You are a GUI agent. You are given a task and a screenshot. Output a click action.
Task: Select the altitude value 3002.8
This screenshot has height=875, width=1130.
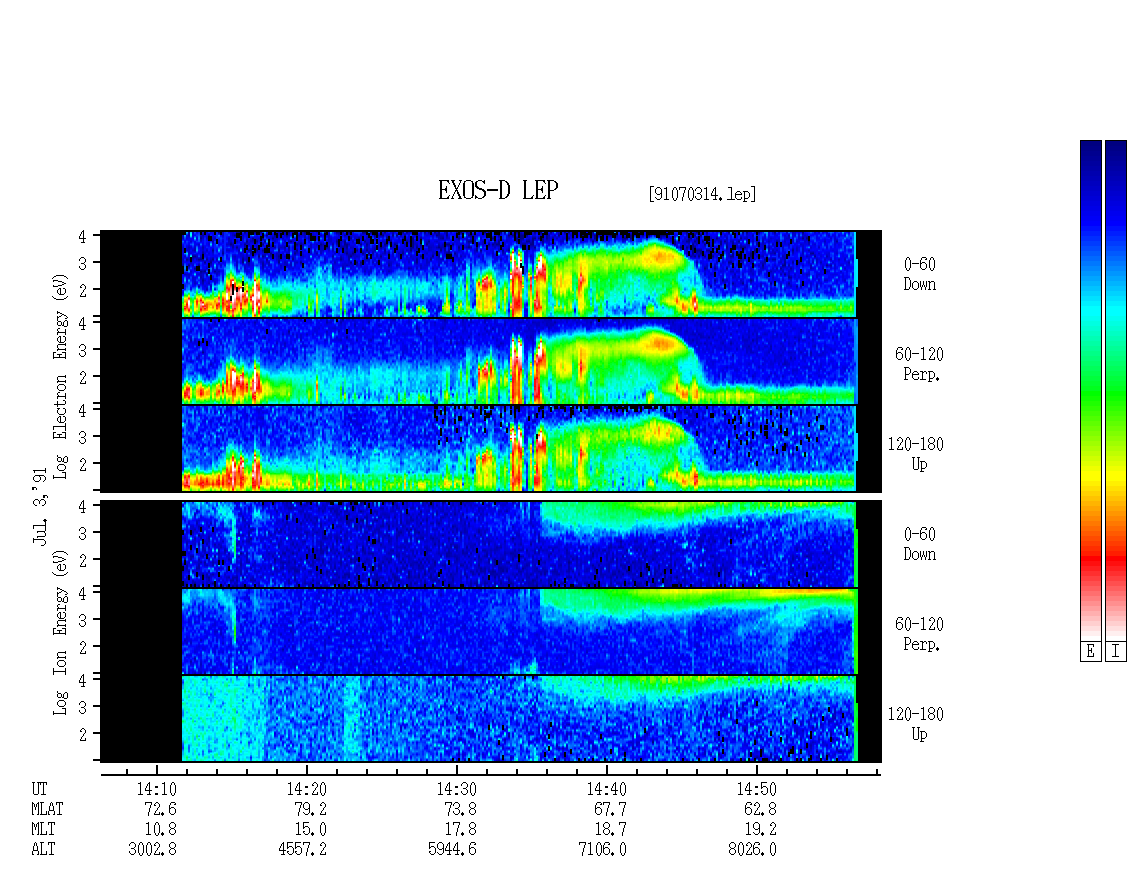[153, 850]
